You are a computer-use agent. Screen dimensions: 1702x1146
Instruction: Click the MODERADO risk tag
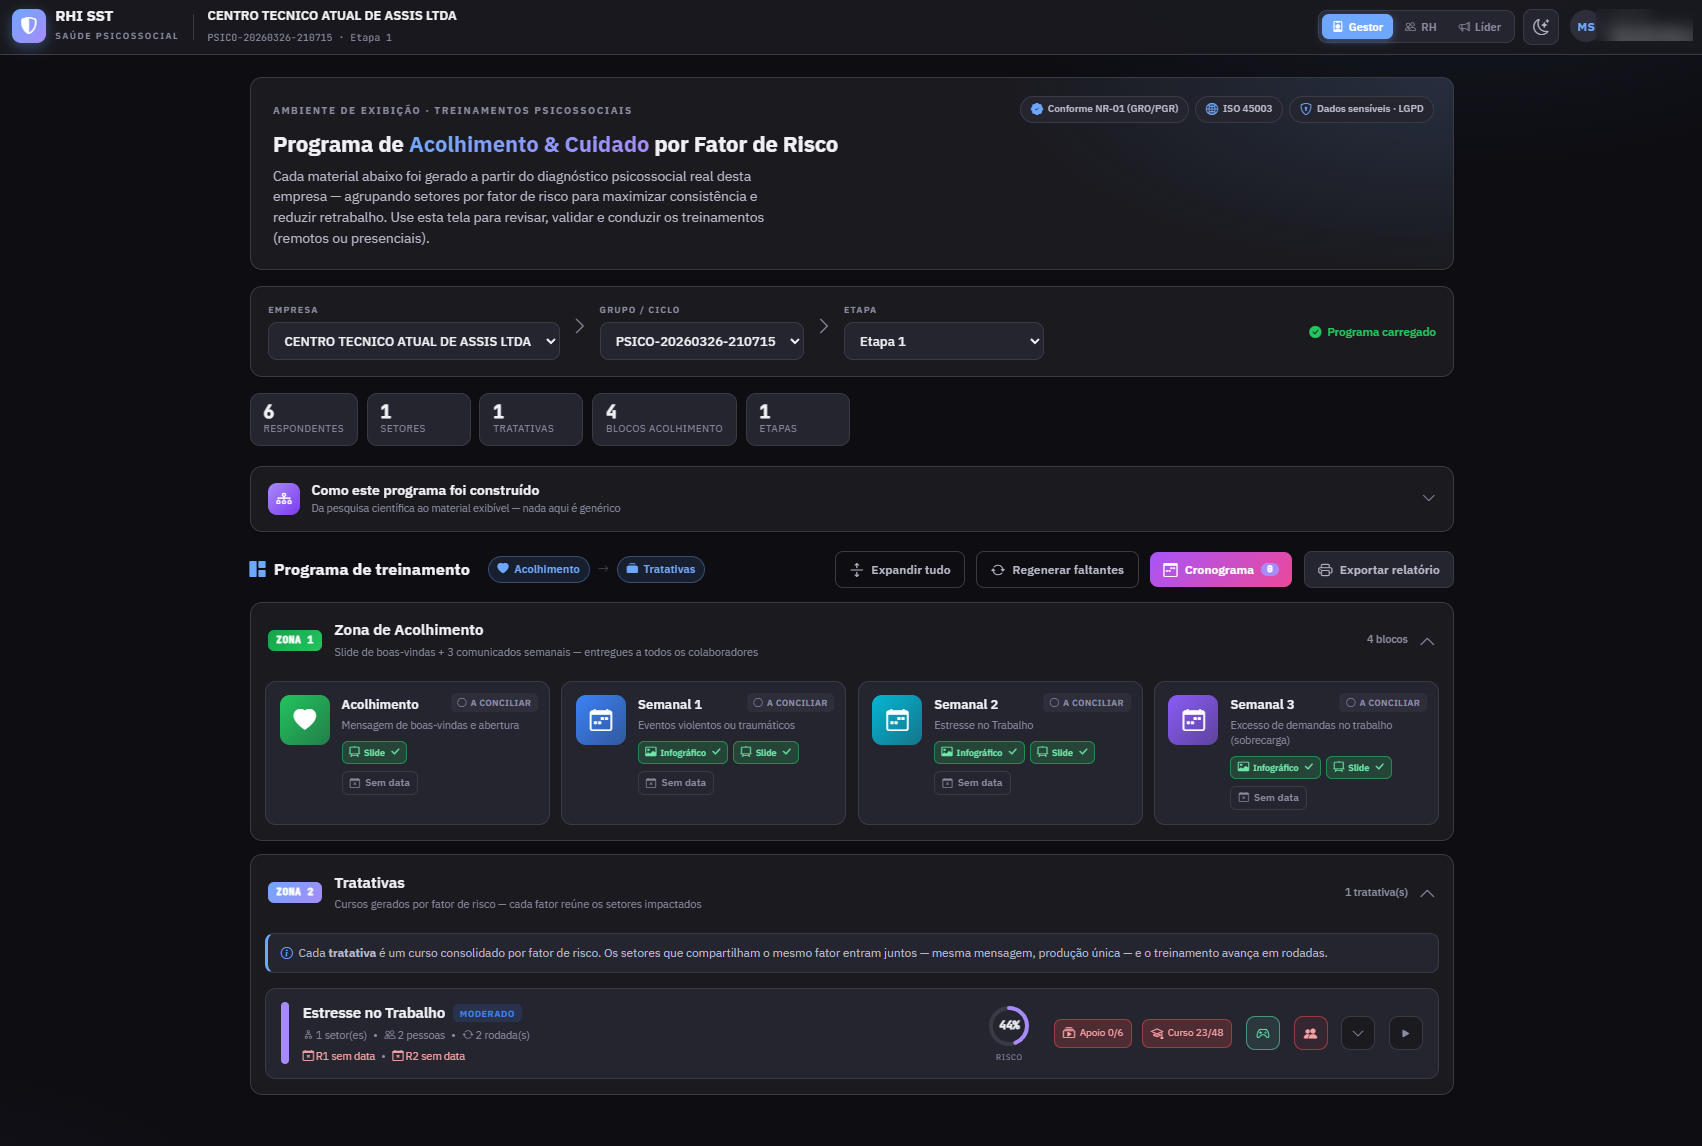(x=487, y=1014)
